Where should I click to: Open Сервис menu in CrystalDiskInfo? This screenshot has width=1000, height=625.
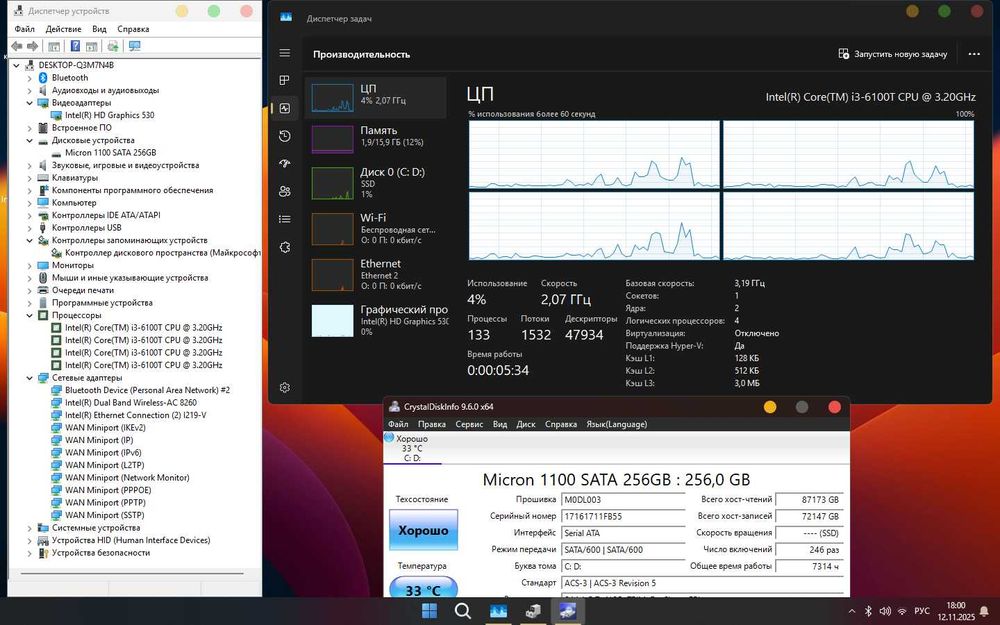point(469,424)
